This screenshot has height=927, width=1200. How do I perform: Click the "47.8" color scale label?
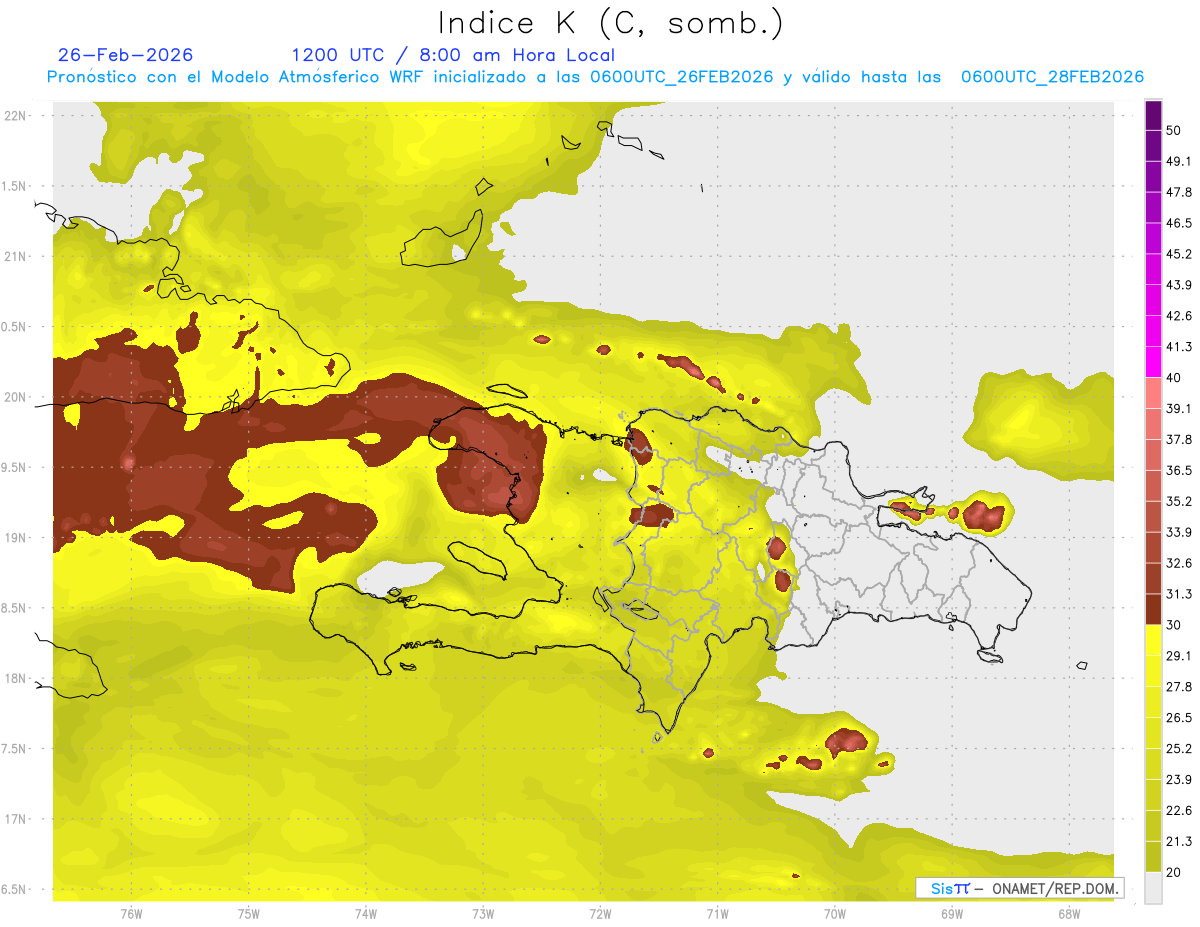click(x=1179, y=193)
